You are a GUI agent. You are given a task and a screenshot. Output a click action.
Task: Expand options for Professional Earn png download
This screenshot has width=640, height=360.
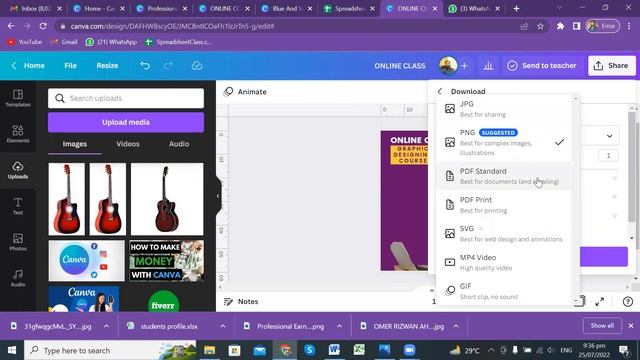(339, 326)
